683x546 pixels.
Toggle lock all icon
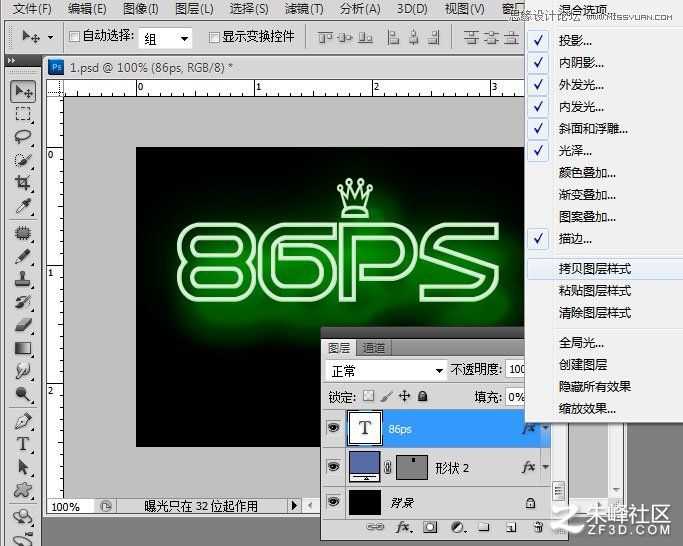click(422, 396)
